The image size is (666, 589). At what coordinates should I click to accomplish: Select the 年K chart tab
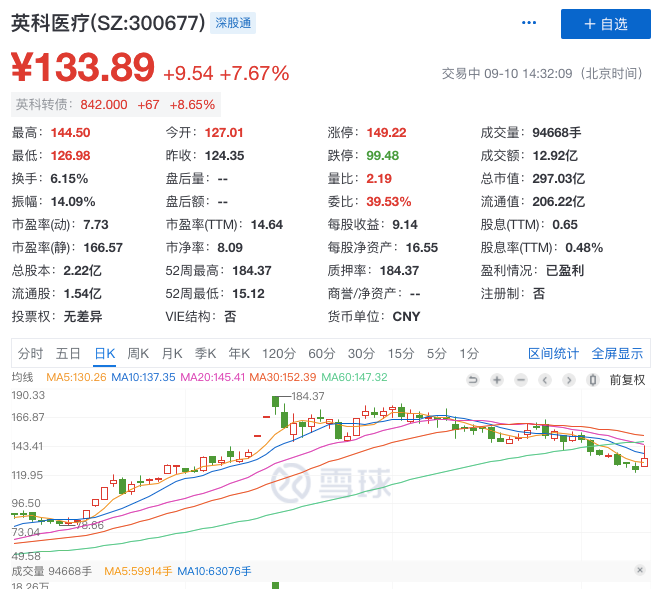click(x=239, y=353)
